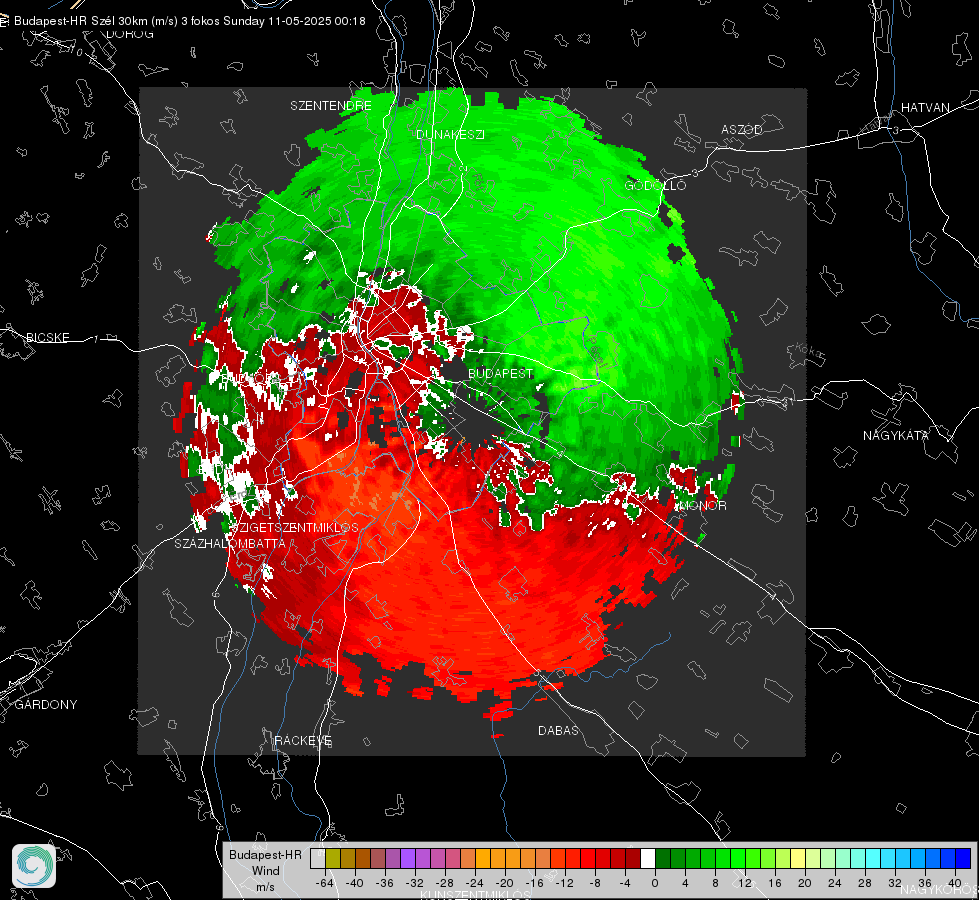The image size is (979, 900).
Task: Click the radar title text with date 11-05-2025
Action: coord(190,21)
